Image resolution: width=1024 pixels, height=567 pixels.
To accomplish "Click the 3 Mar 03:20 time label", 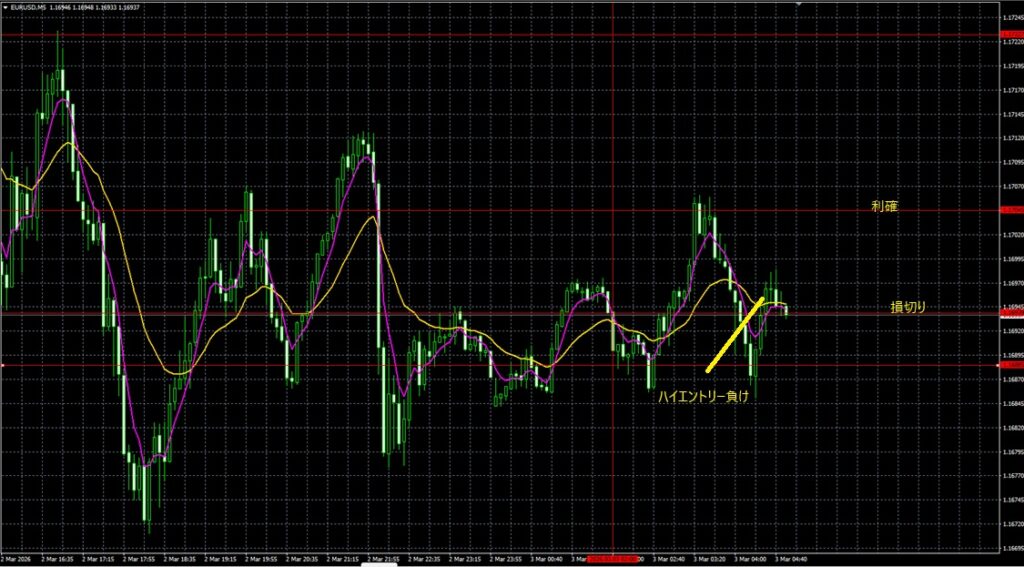I will 709,560.
